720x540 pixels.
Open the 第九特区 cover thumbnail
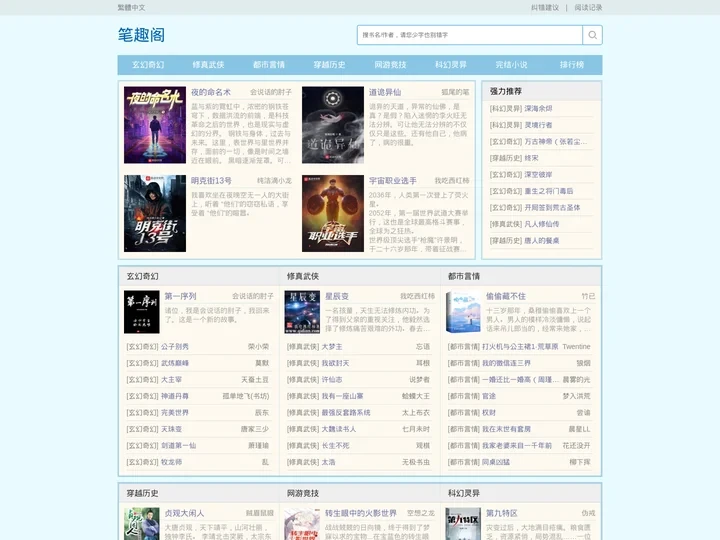[463, 524]
